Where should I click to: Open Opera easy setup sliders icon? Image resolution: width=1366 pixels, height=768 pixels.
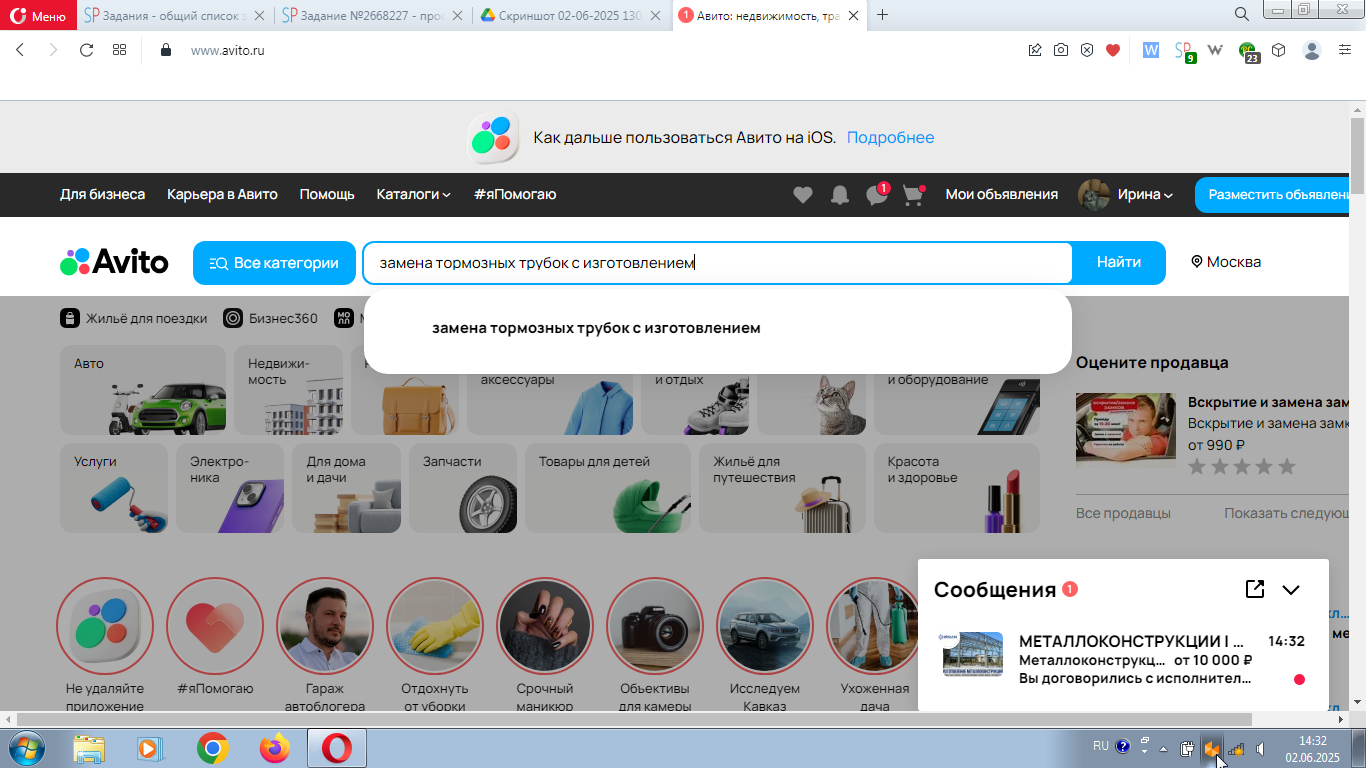(1345, 50)
